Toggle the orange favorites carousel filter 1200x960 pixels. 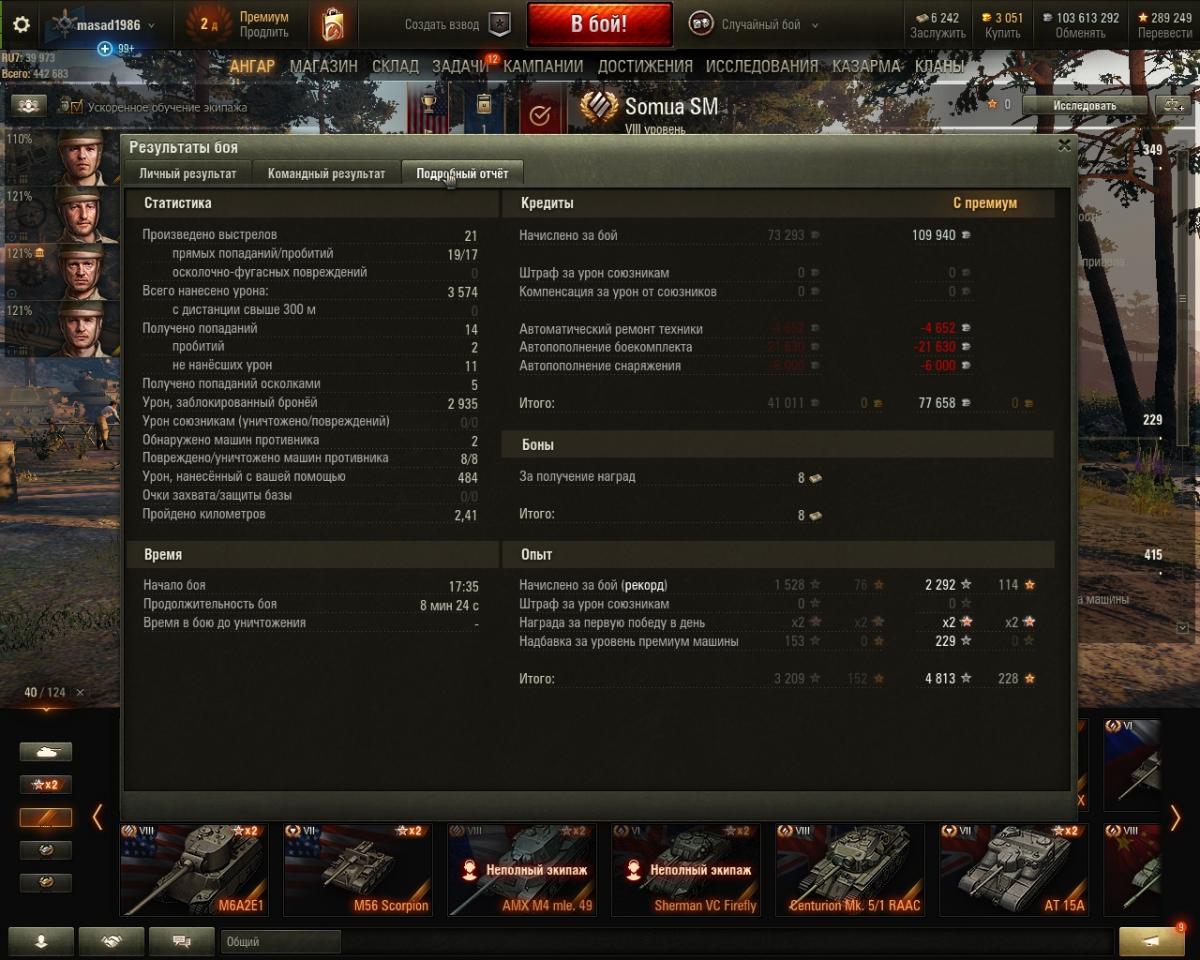(46, 818)
